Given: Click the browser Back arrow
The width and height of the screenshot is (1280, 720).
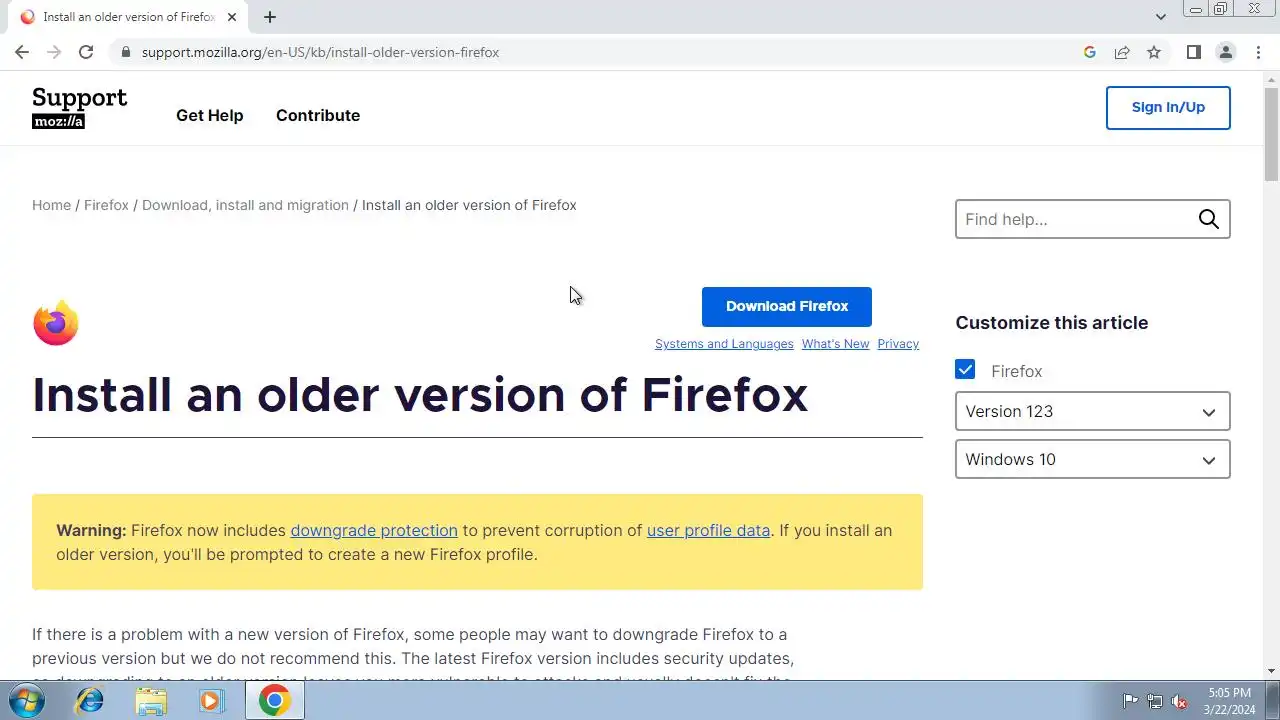Looking at the screenshot, I should tap(22, 52).
